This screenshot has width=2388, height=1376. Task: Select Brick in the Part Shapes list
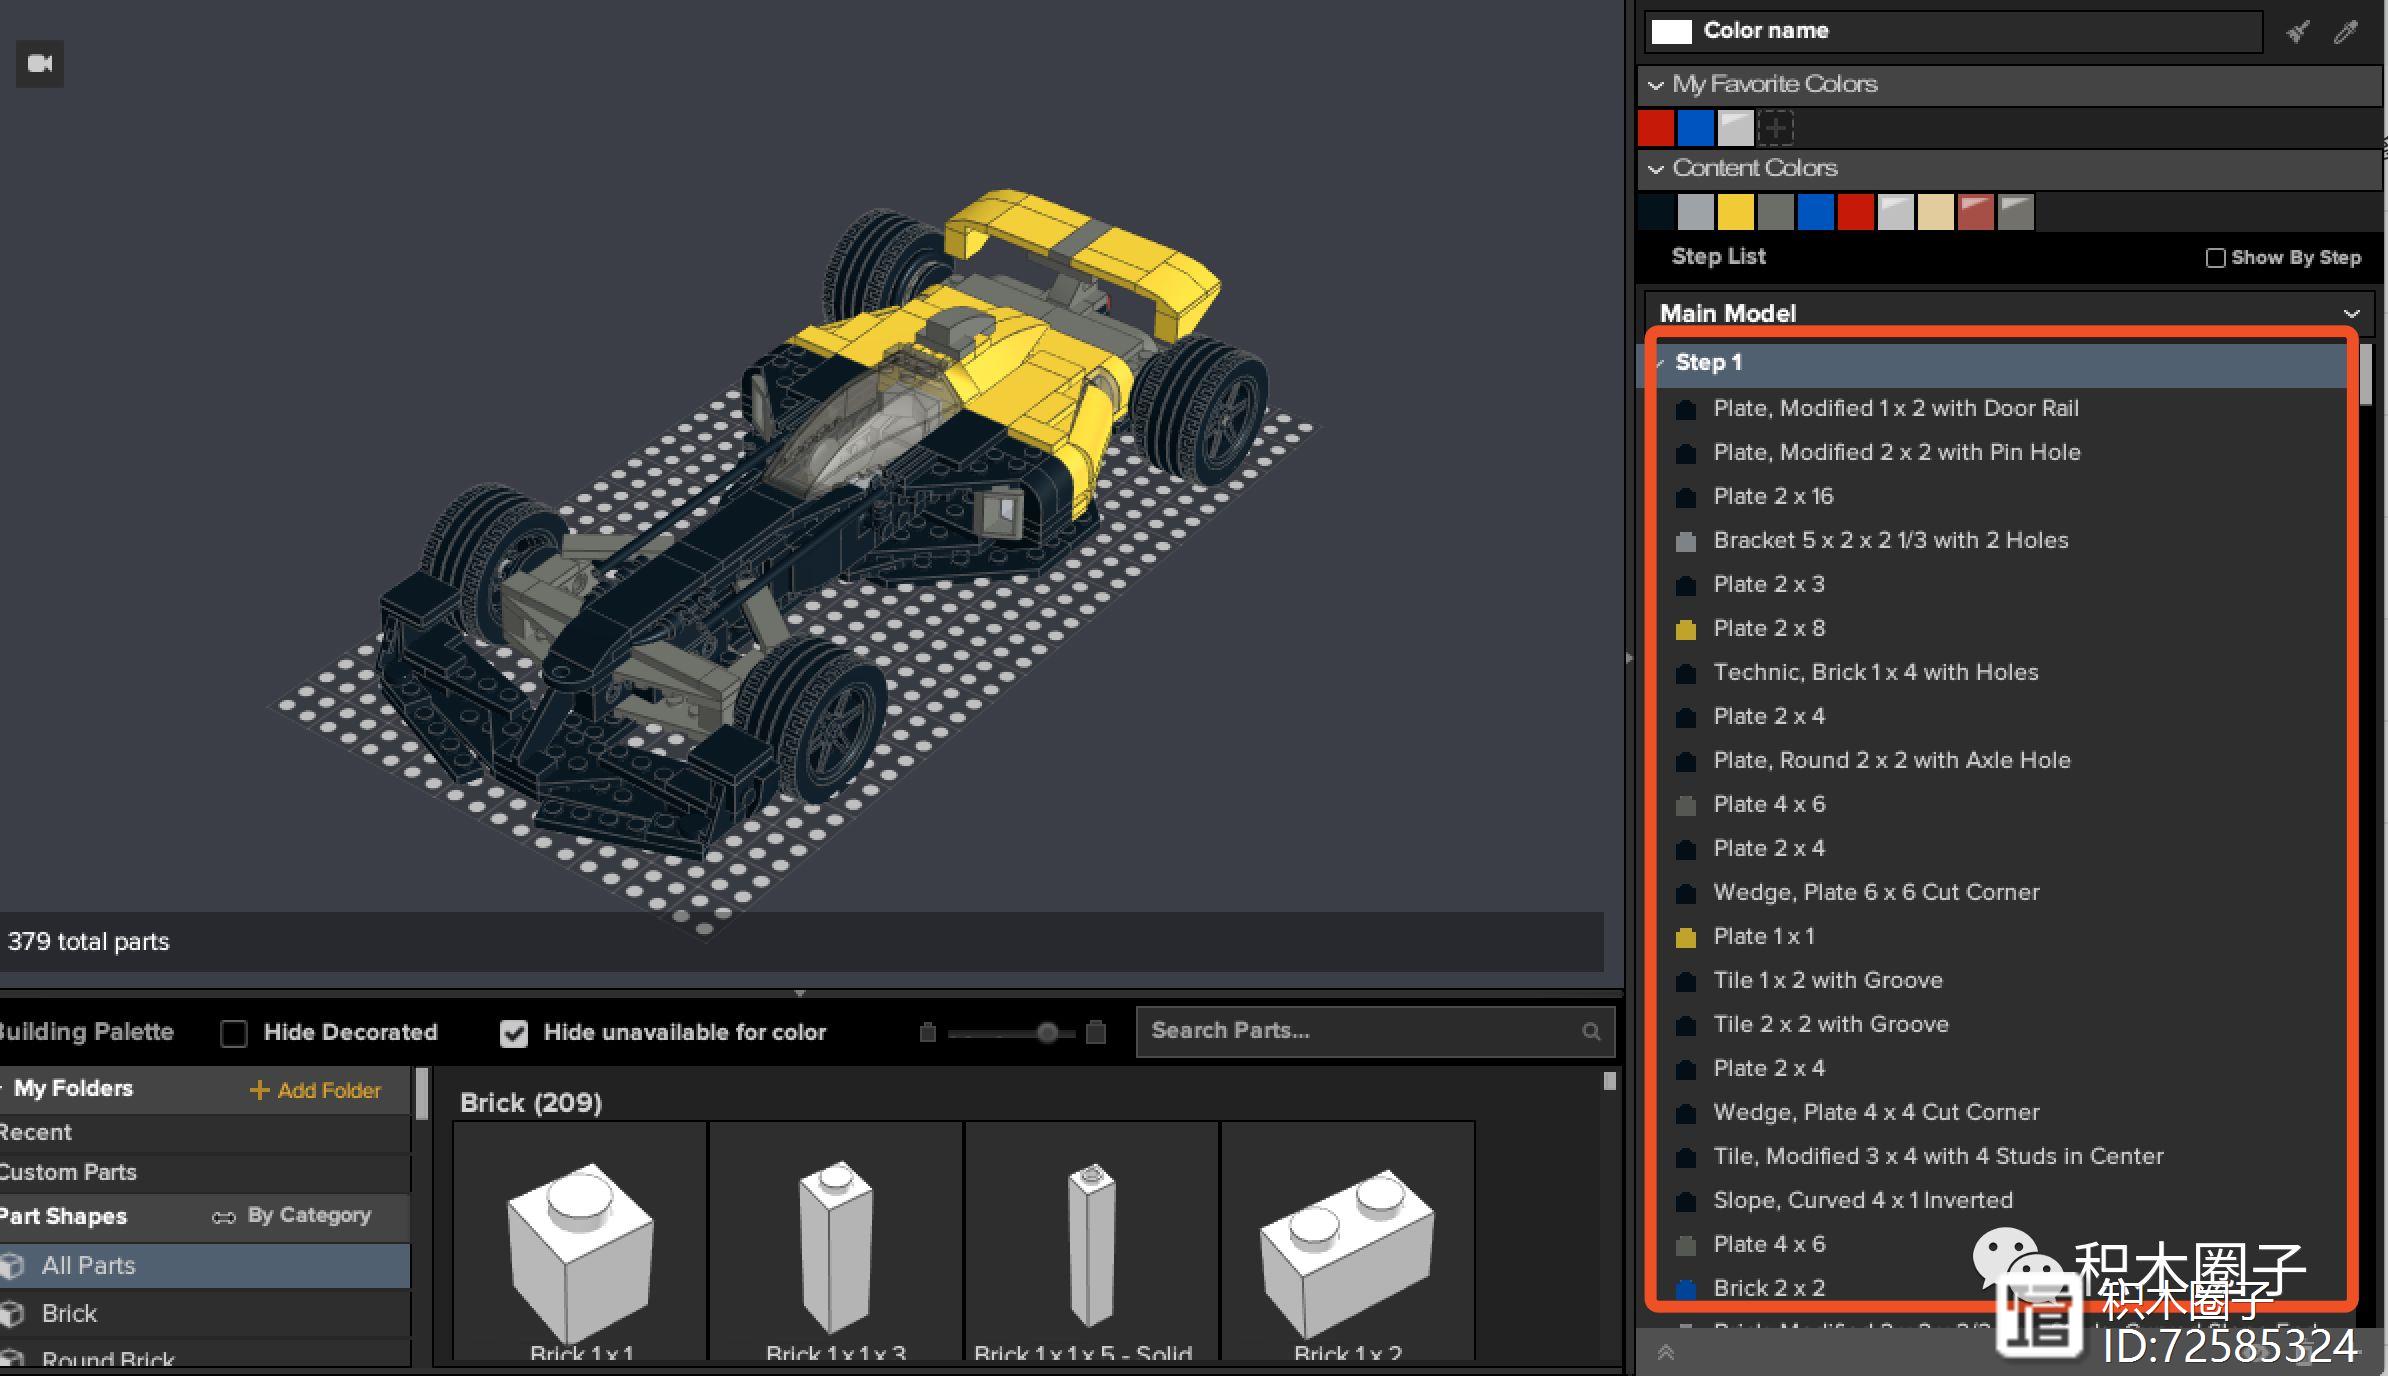click(69, 1313)
